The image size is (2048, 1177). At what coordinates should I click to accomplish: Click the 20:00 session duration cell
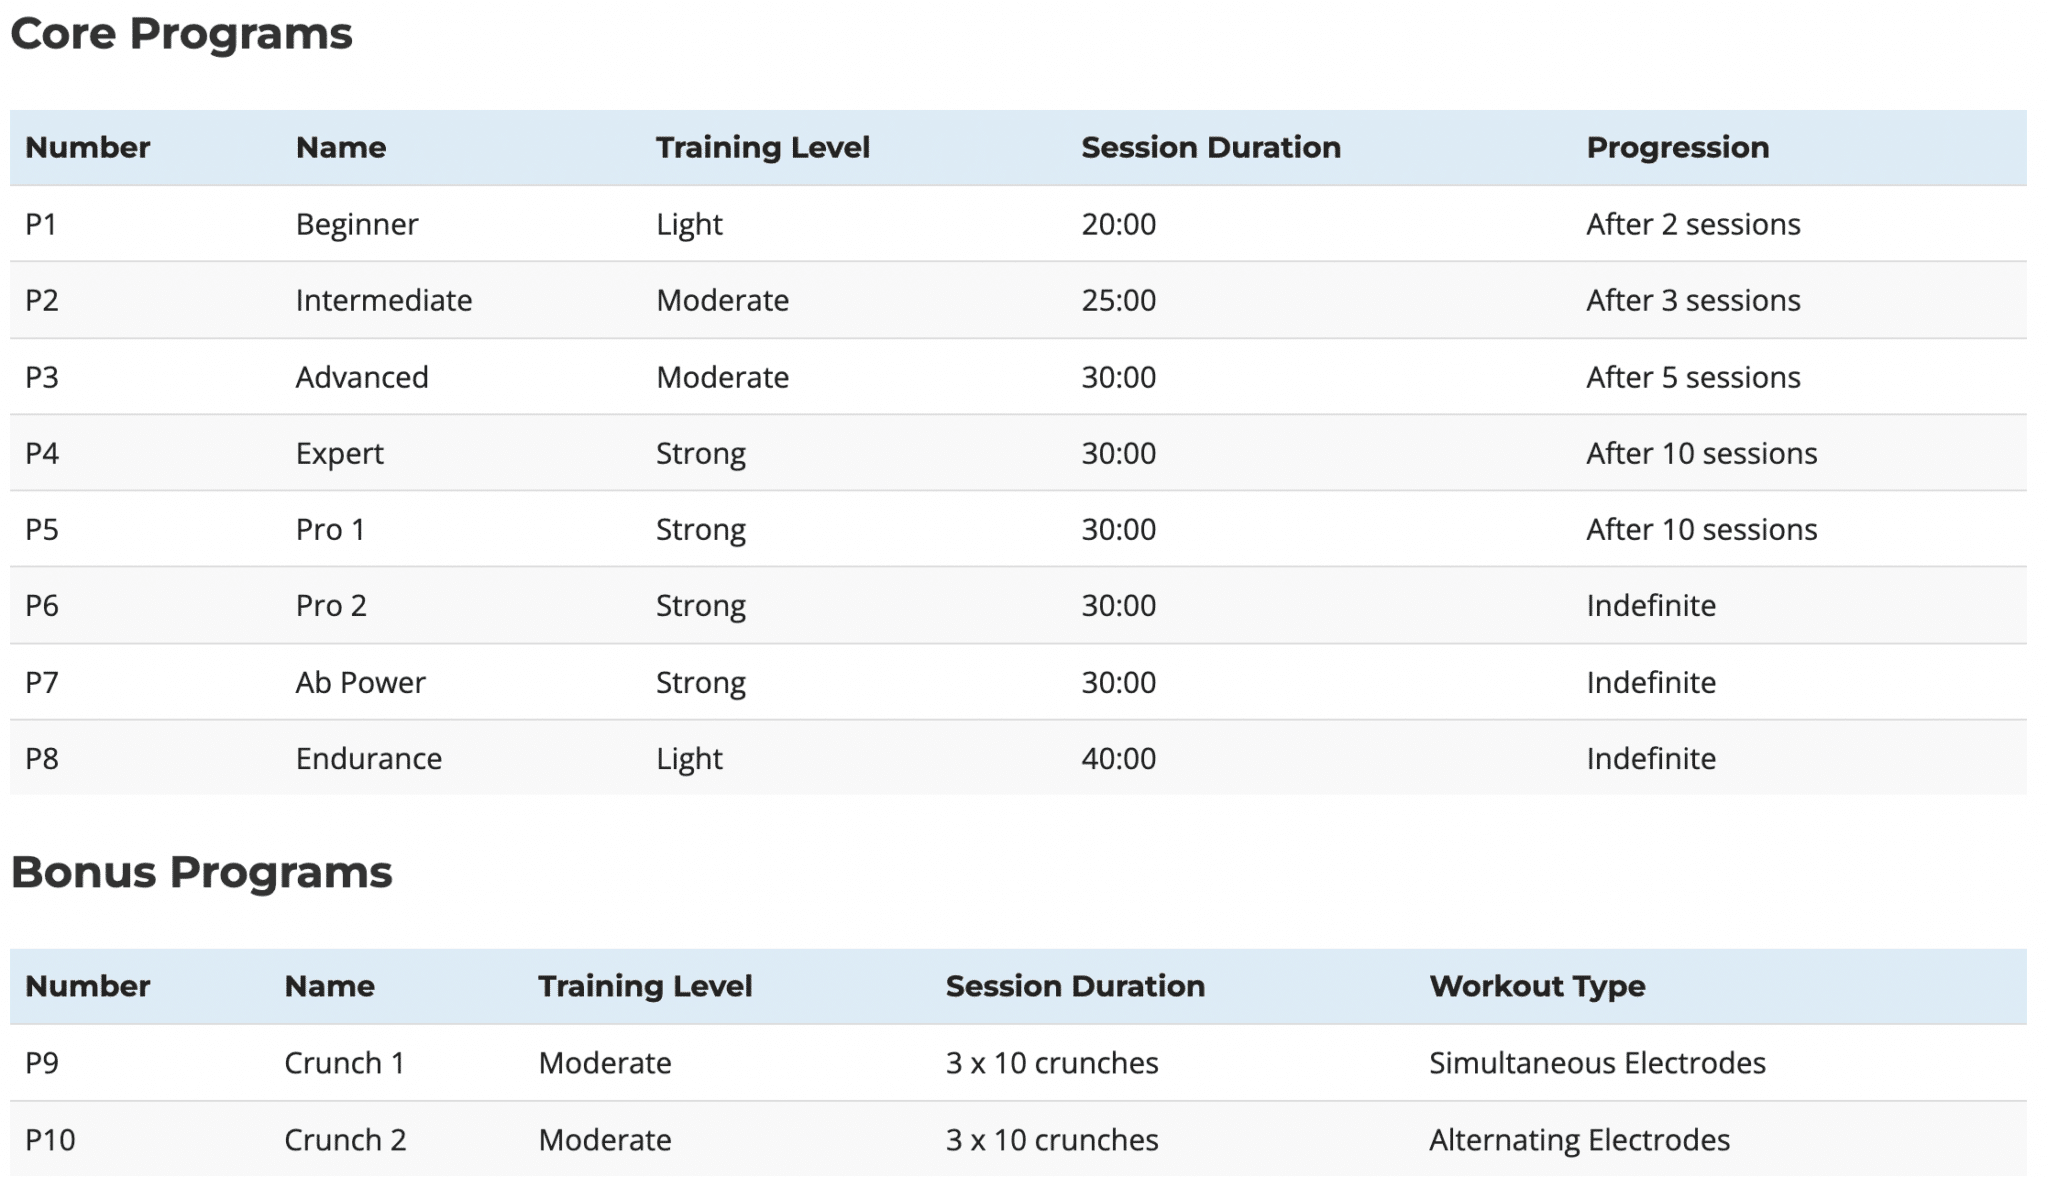click(x=1118, y=225)
